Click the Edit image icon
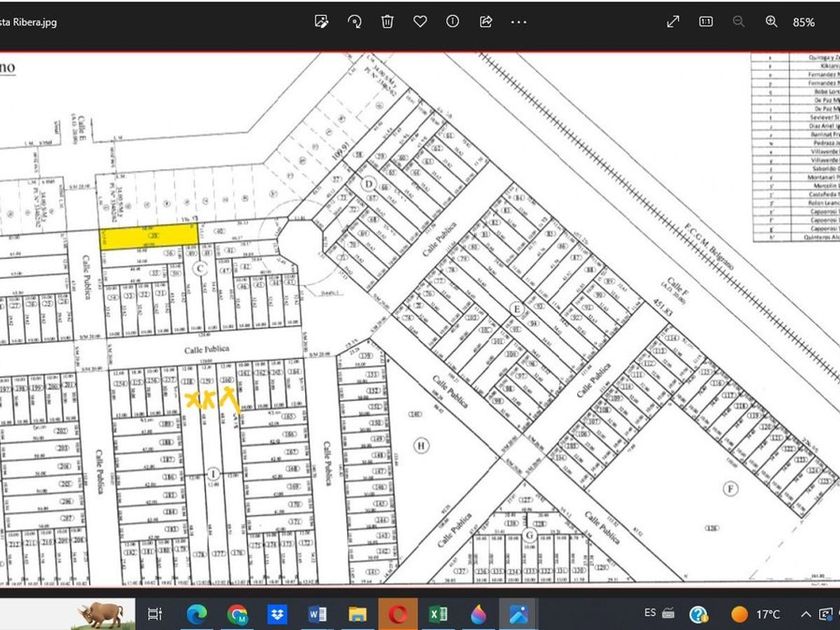 click(x=321, y=21)
